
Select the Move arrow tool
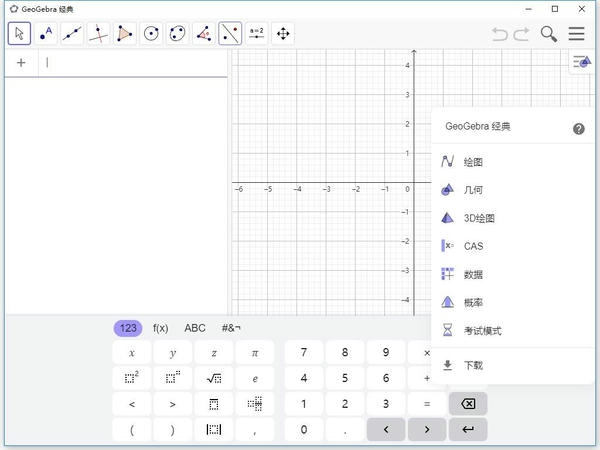[x=19, y=34]
